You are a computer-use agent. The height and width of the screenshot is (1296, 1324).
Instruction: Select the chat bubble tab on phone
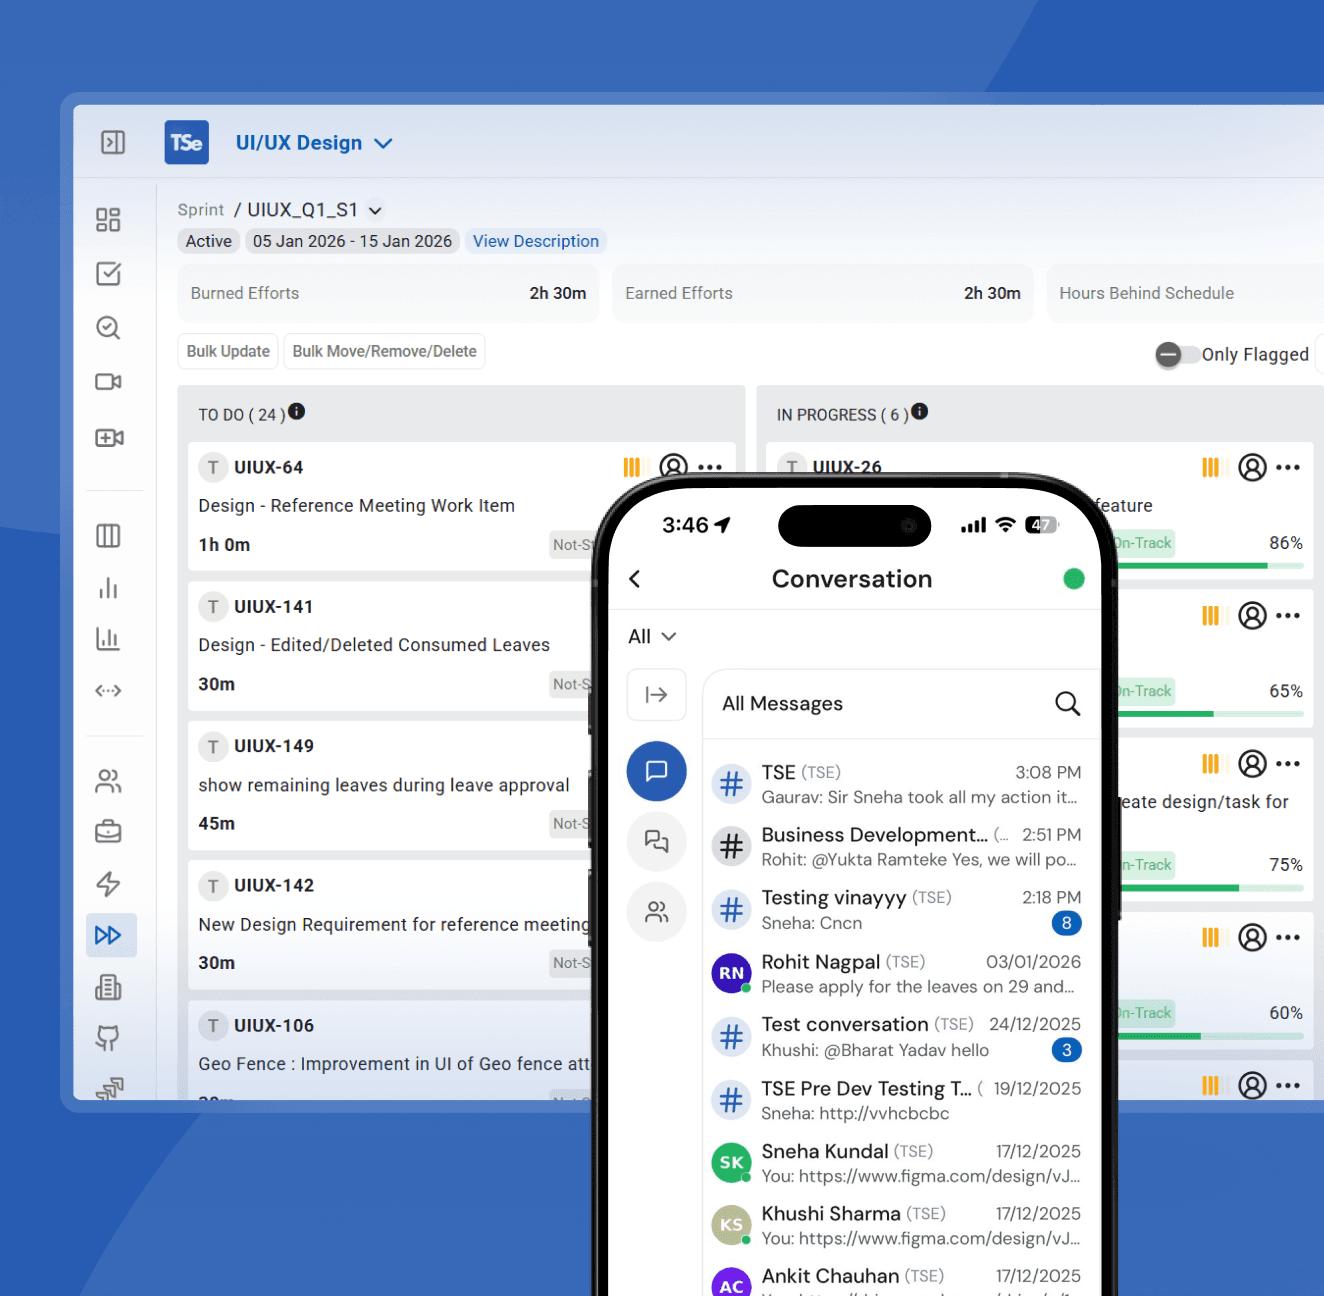point(656,771)
